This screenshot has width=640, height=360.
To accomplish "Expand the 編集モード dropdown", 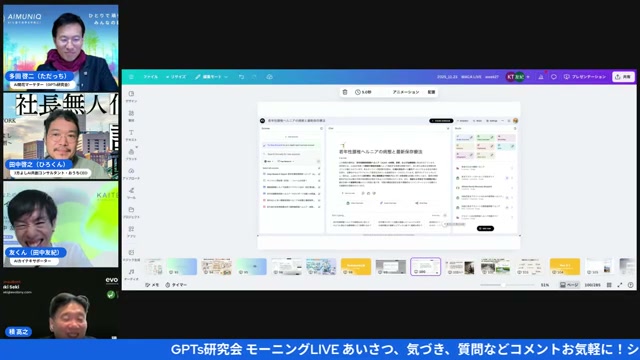I will click(211, 77).
